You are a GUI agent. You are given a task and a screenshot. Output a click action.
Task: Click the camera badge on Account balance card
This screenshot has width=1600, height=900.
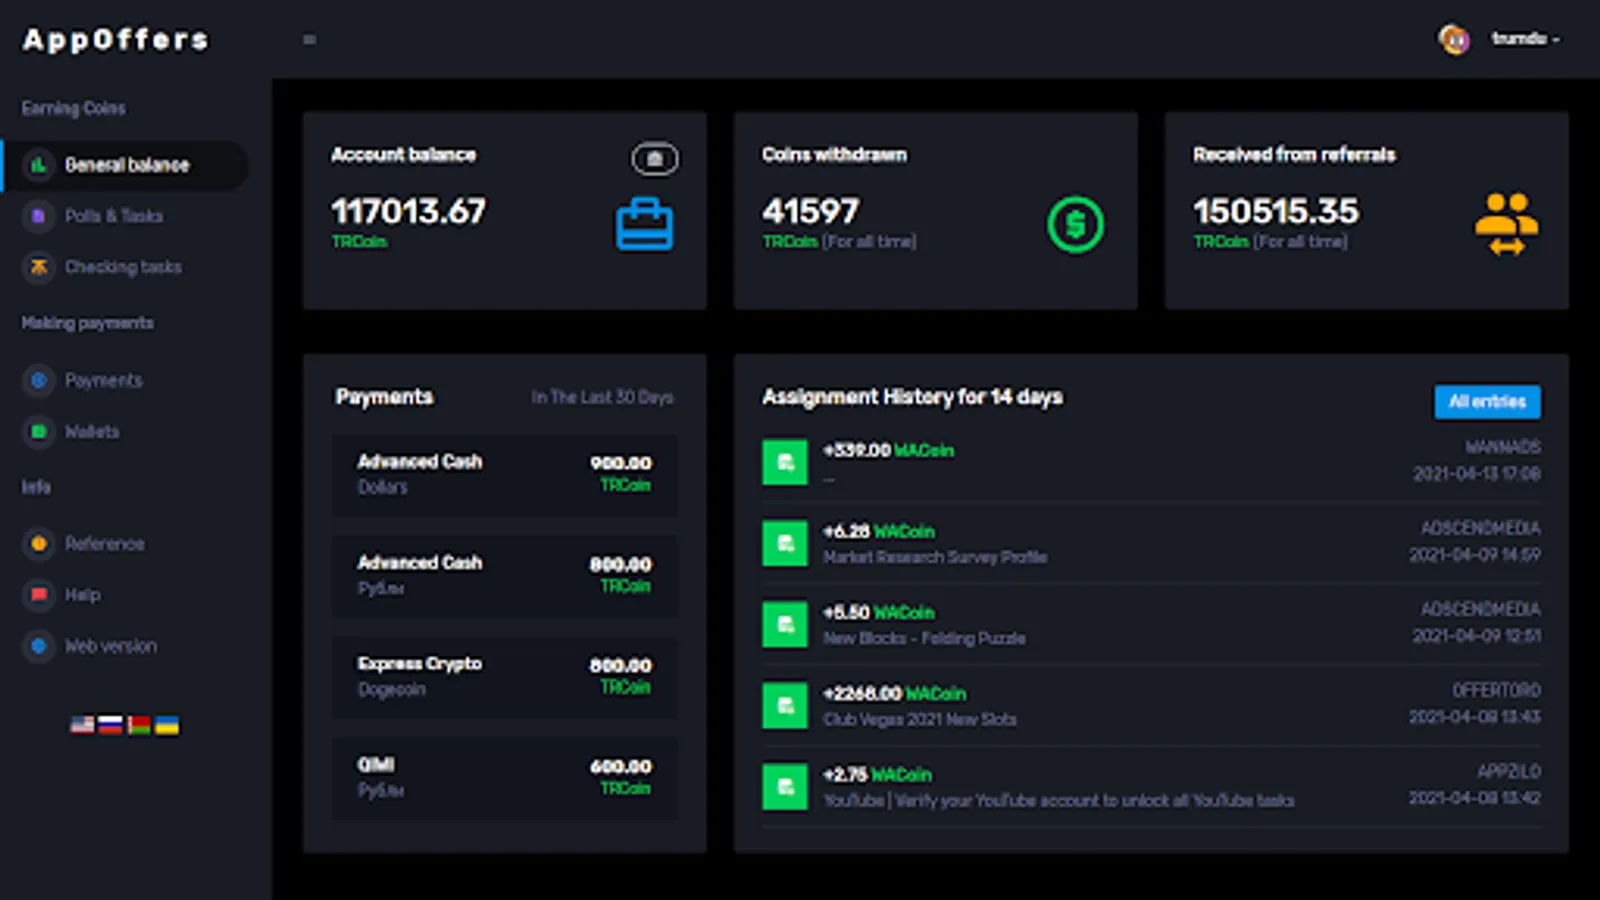[x=655, y=159]
